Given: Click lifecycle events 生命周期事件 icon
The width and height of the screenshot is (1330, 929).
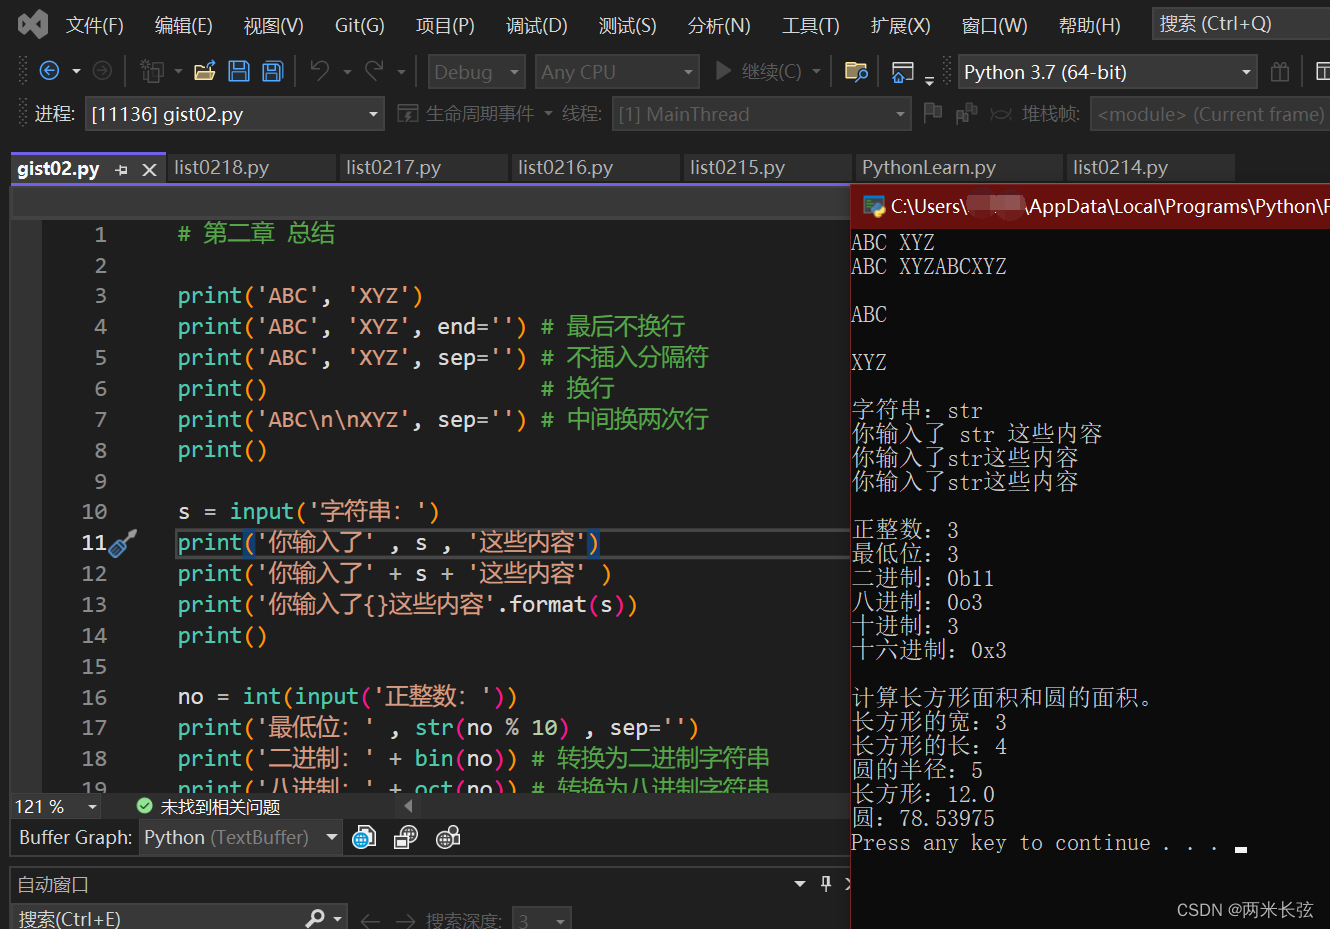Looking at the screenshot, I should pos(407,113).
